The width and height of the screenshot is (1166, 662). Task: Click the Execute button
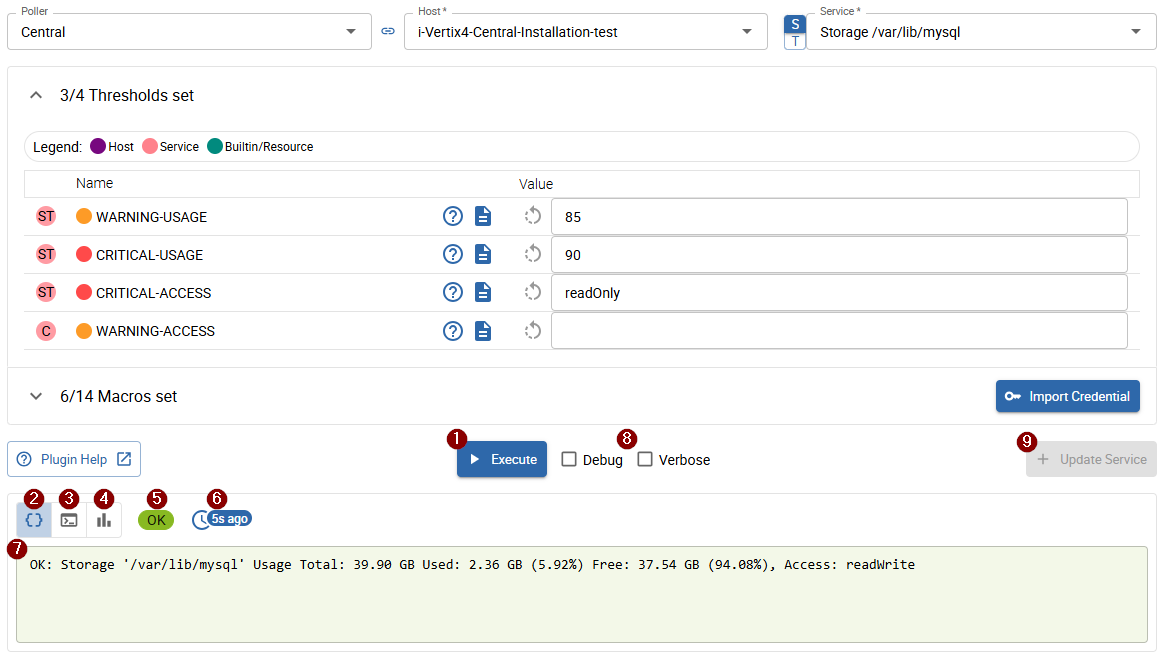[x=502, y=459]
